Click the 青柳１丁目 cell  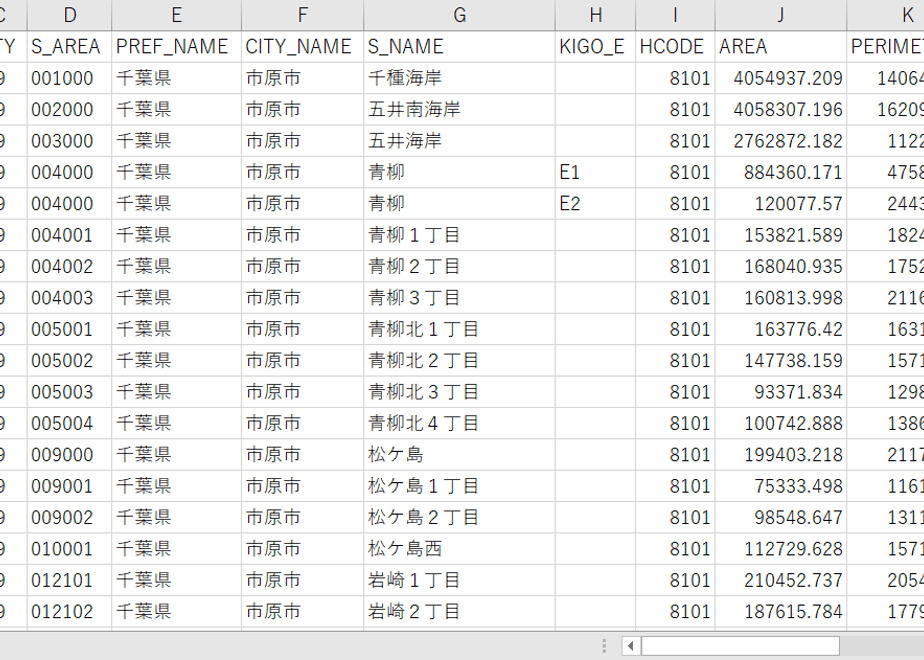[460, 235]
